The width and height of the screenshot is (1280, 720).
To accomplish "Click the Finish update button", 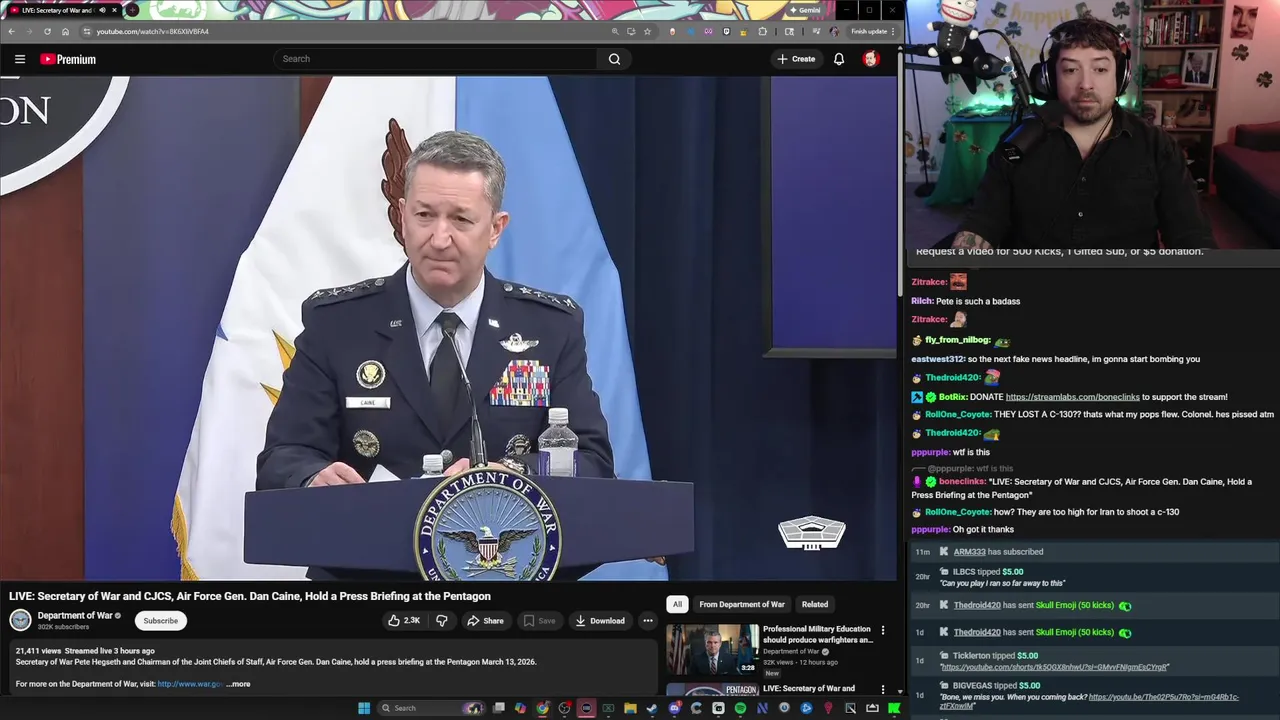I will tap(869, 31).
